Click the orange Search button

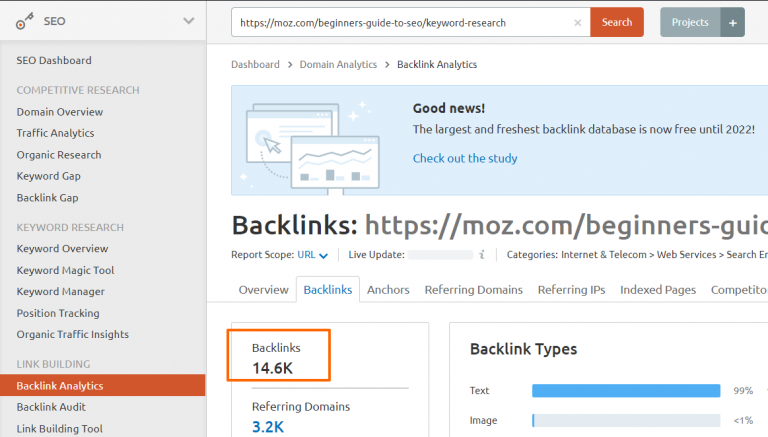(617, 22)
